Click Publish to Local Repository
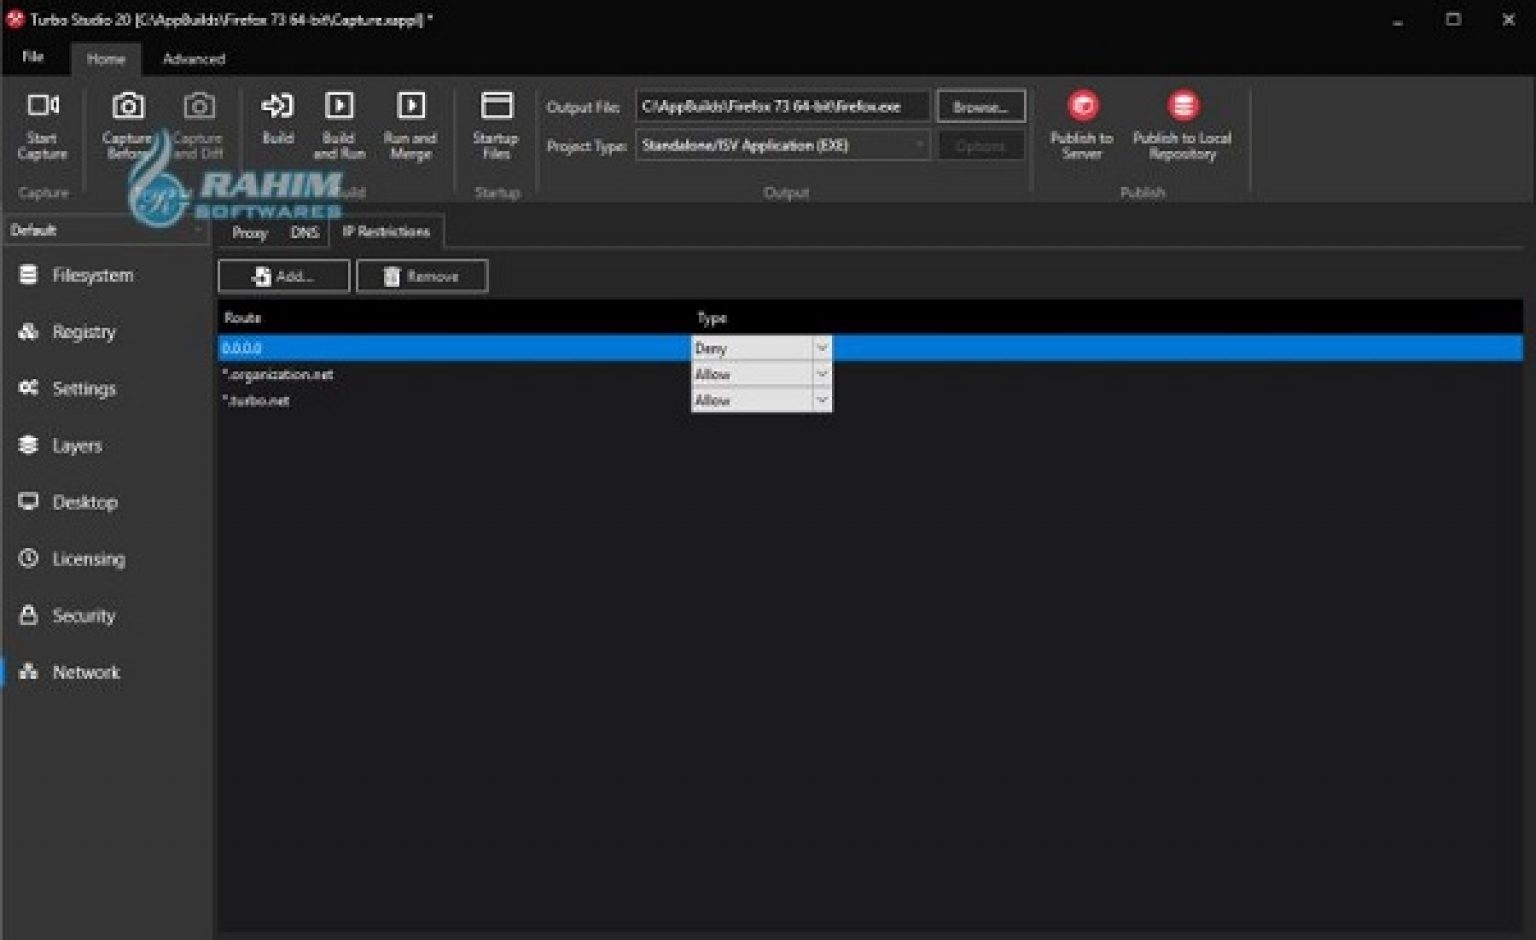 tap(1184, 122)
